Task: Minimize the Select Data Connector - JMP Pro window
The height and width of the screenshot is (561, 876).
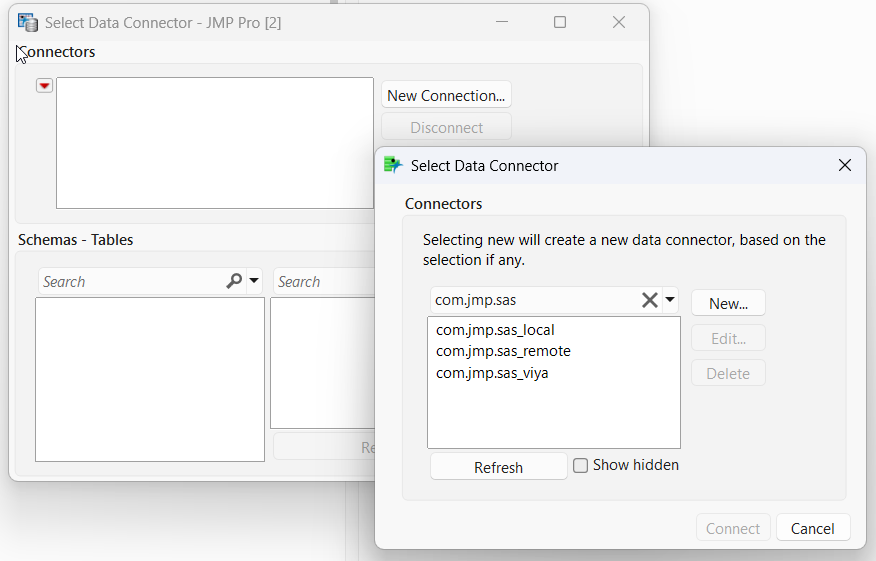Action: click(x=502, y=22)
